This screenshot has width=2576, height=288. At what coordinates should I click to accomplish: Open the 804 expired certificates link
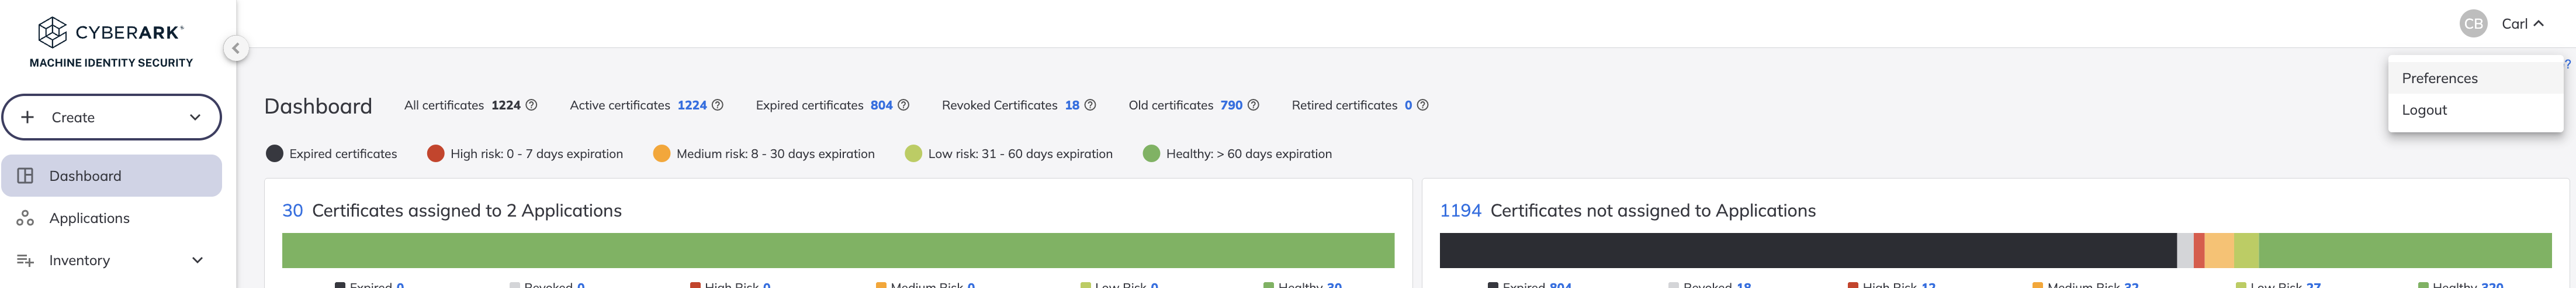(881, 105)
